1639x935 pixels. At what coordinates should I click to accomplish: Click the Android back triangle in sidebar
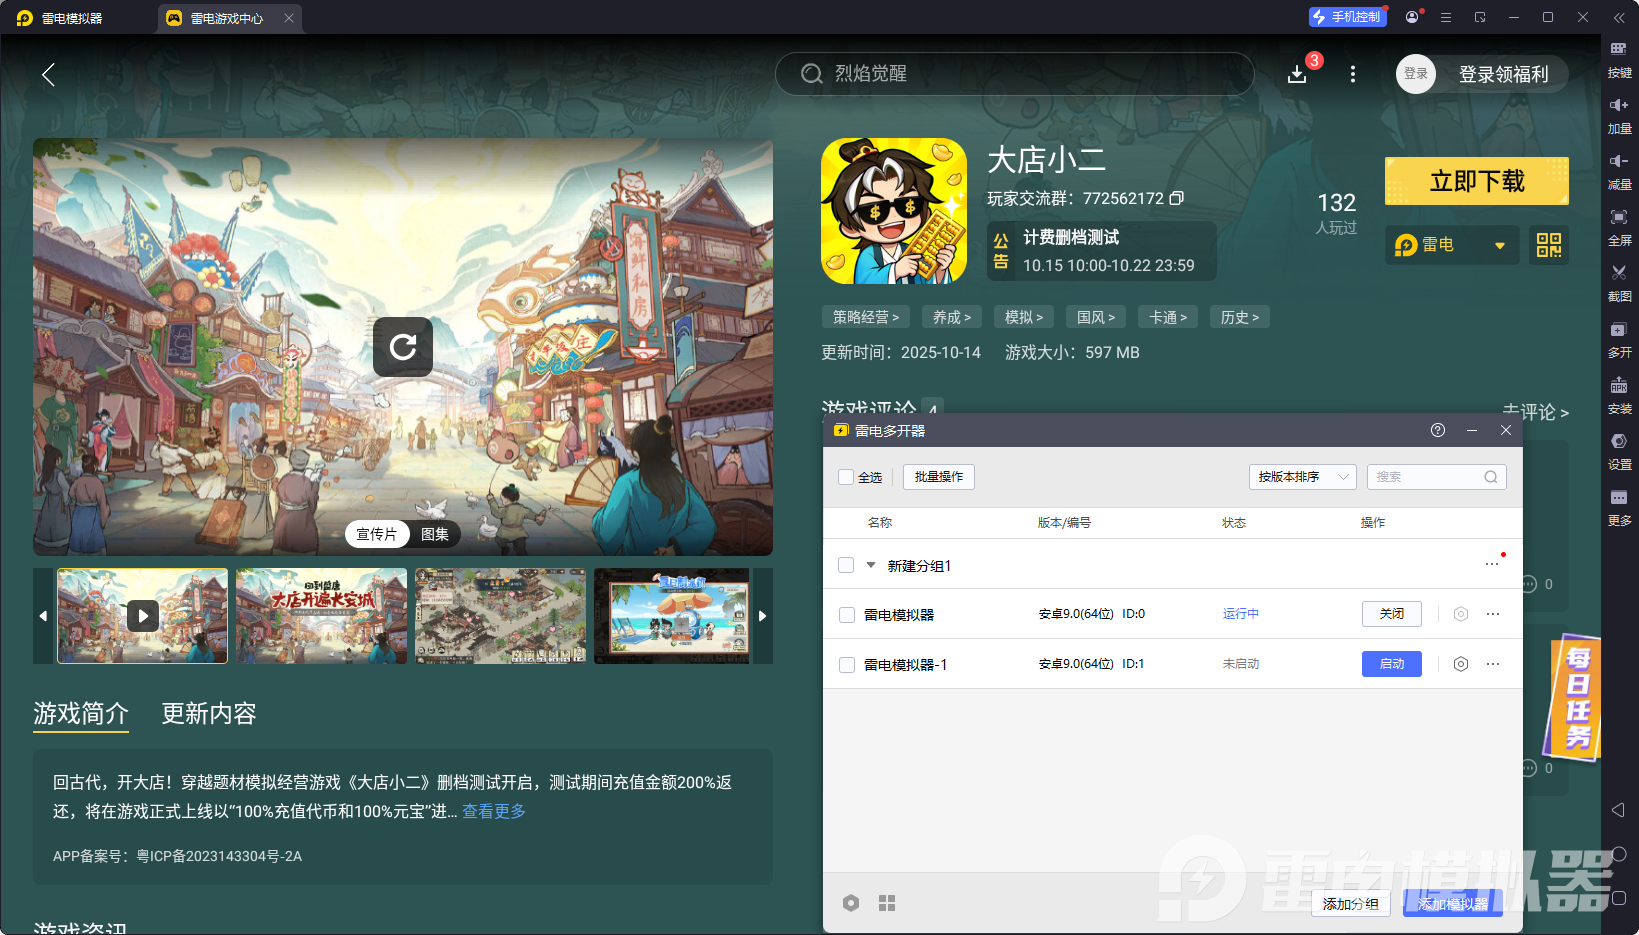tap(1619, 810)
